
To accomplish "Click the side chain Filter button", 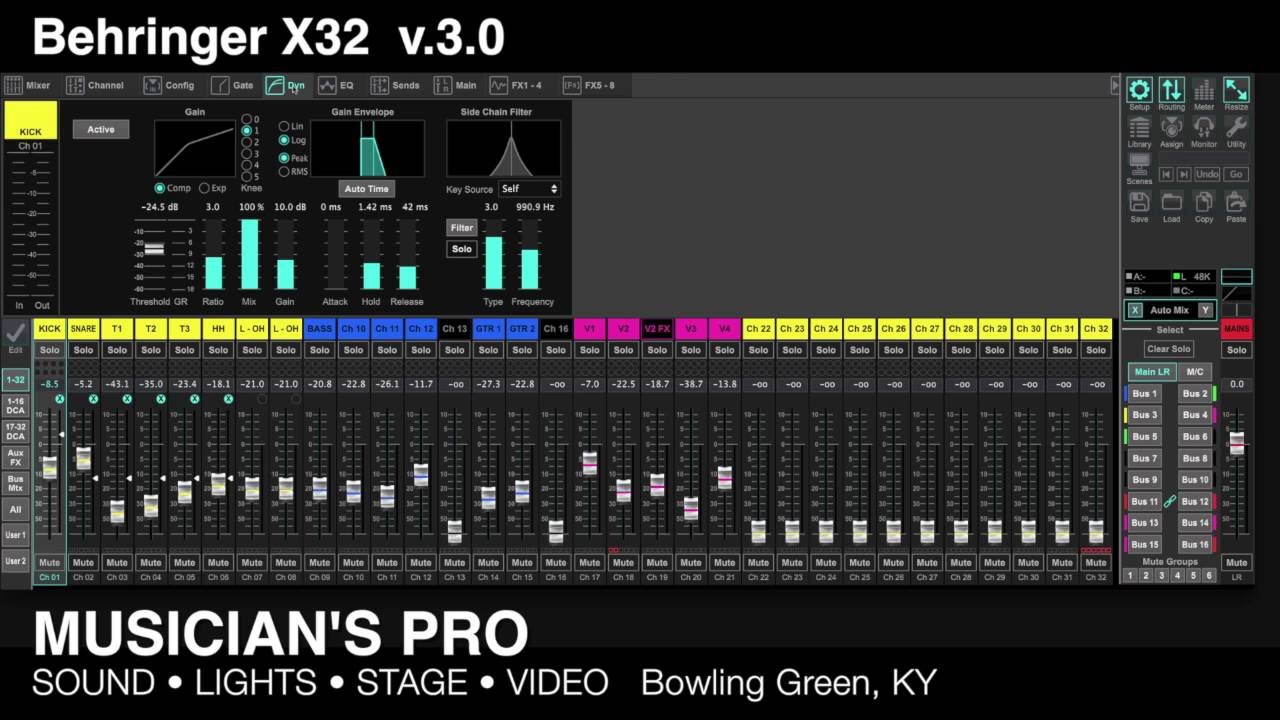I will (x=461, y=228).
